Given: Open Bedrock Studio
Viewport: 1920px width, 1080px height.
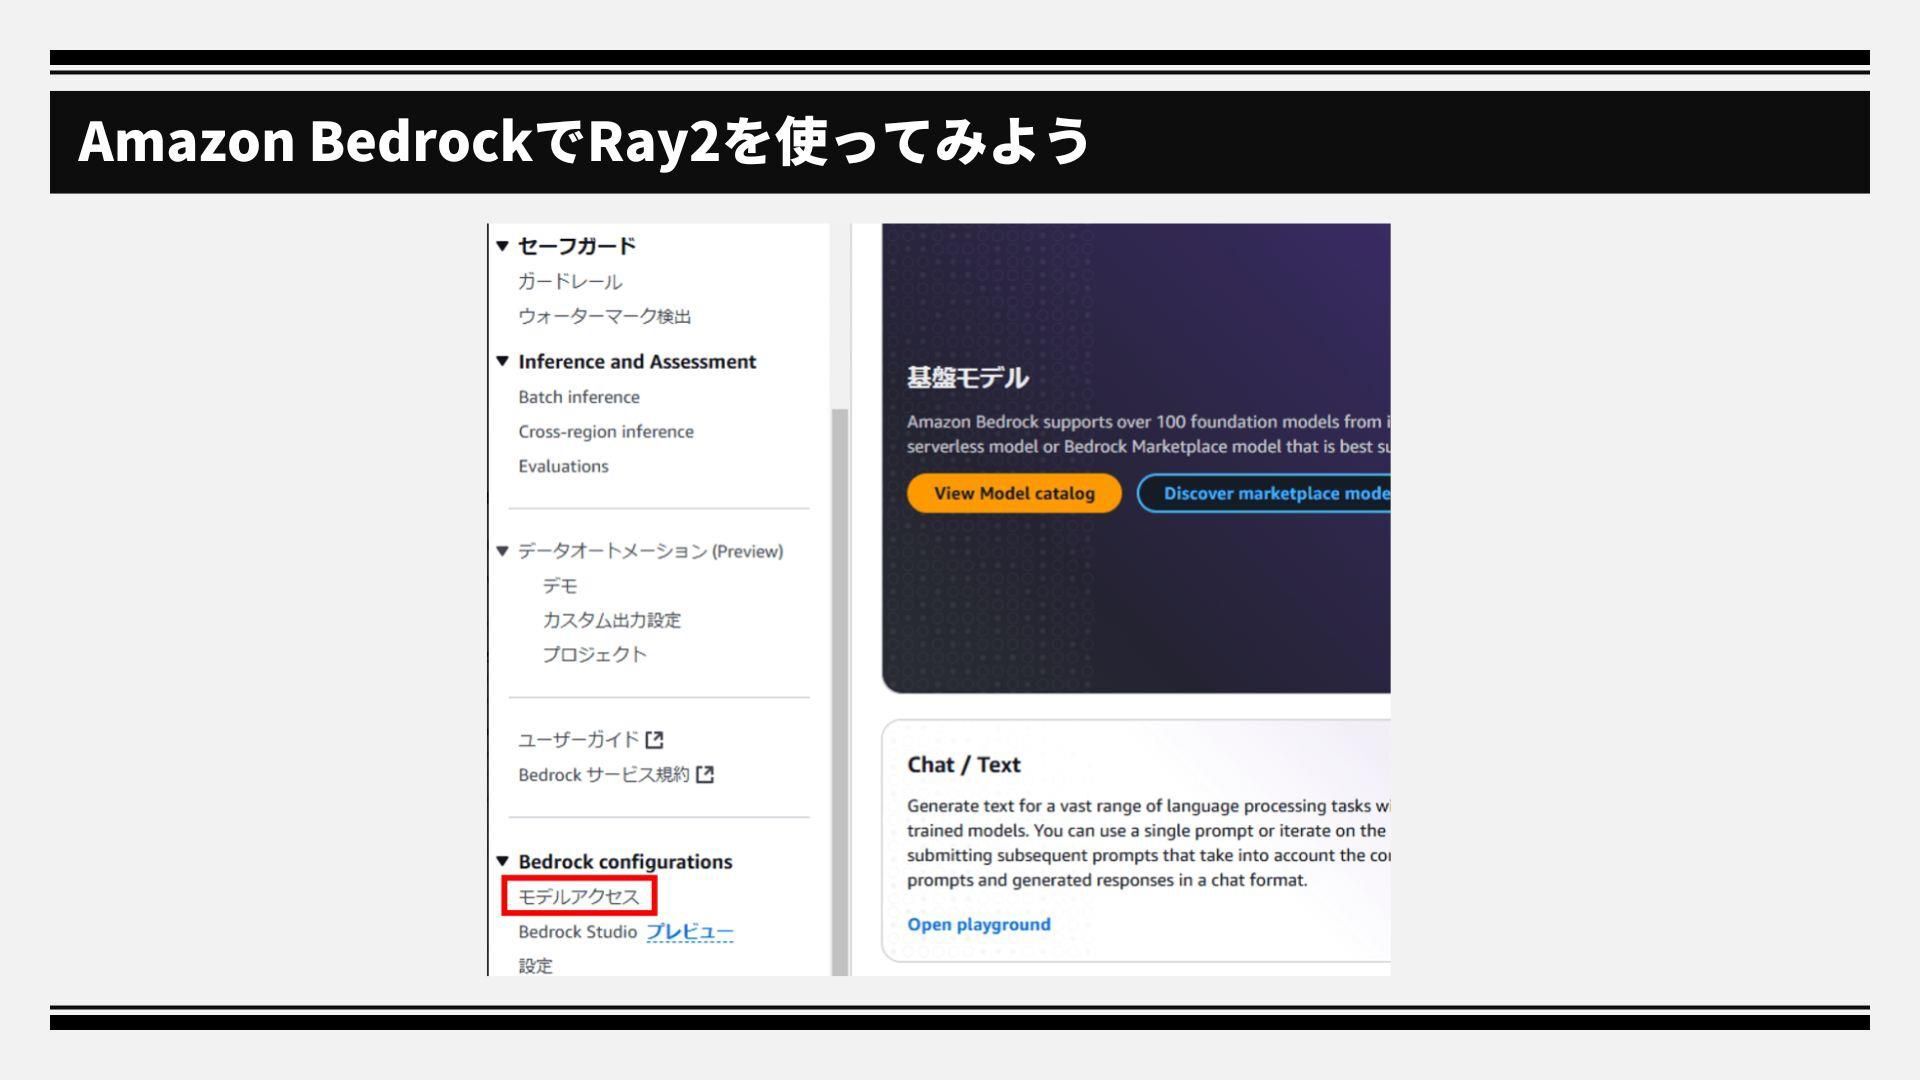Looking at the screenshot, I should [578, 932].
